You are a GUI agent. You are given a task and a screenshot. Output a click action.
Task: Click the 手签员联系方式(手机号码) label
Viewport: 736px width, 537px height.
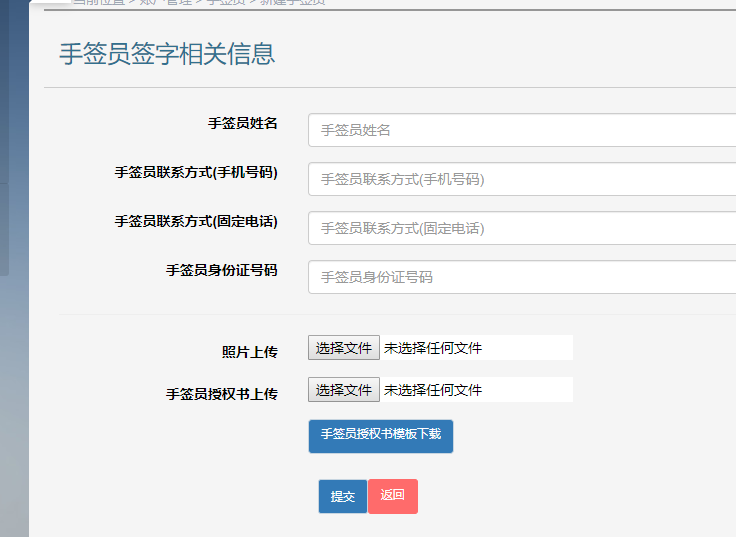pyautogui.click(x=196, y=172)
